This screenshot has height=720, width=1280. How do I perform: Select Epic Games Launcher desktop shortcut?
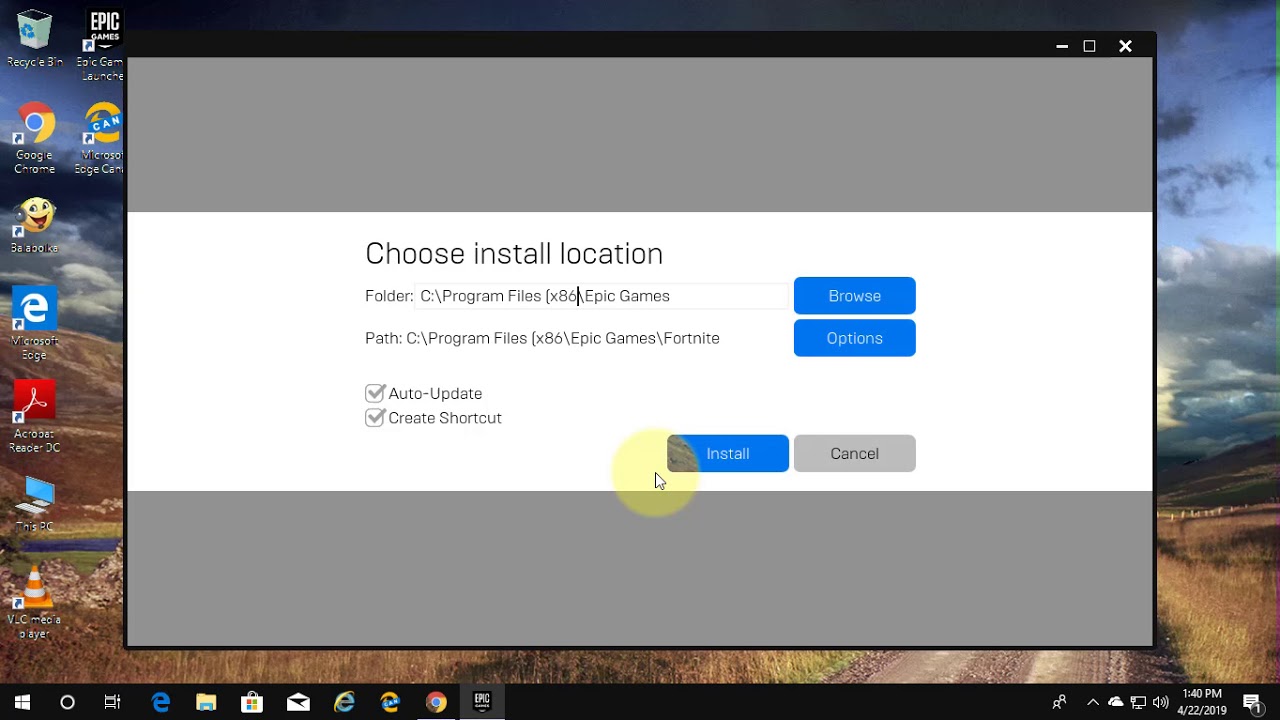point(103,46)
